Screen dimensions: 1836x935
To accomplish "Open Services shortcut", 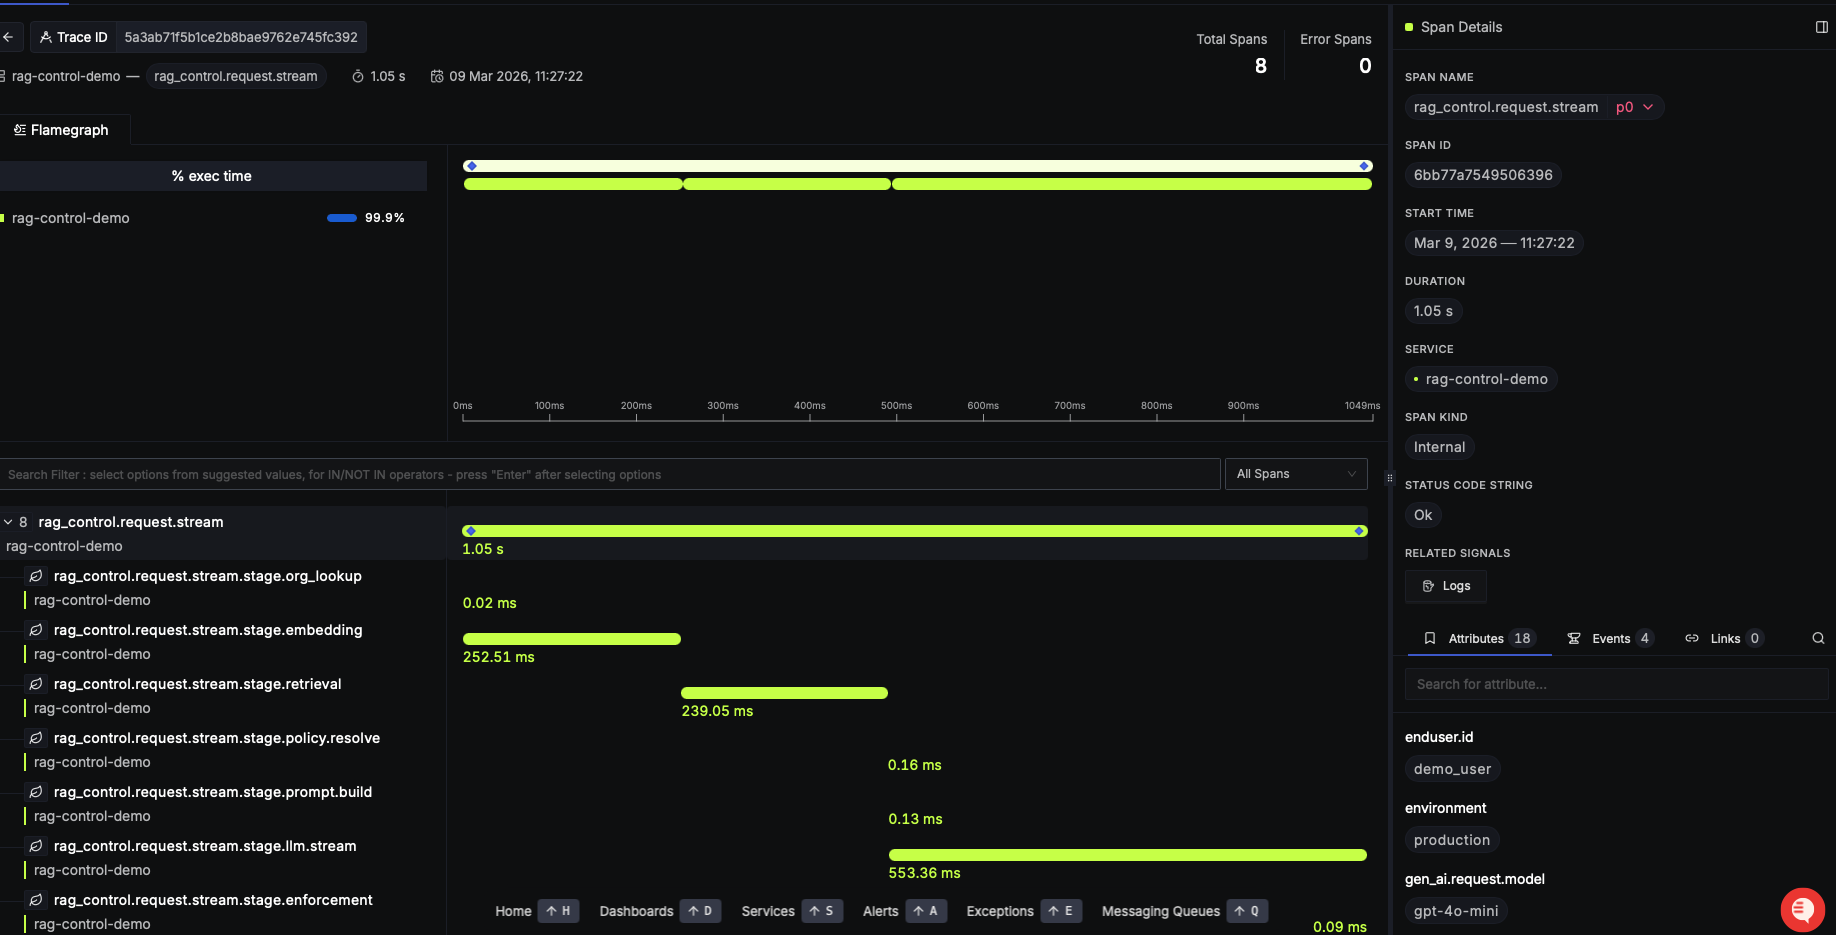I will pos(791,911).
